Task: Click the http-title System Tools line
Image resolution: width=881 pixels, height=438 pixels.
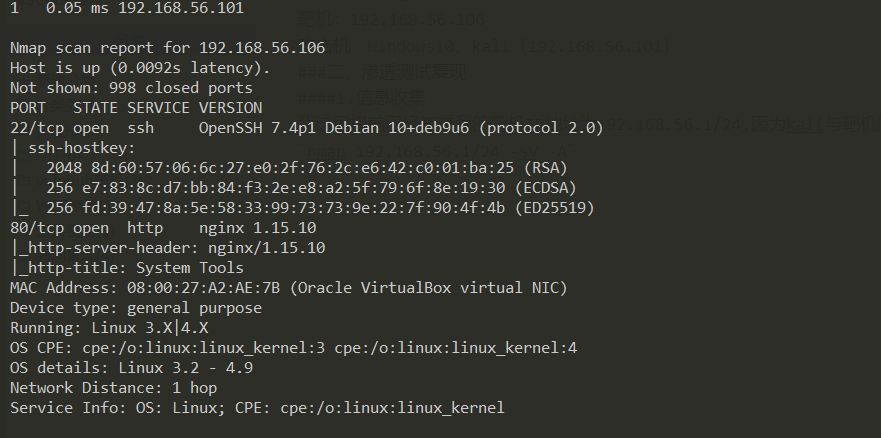Action: (127, 268)
